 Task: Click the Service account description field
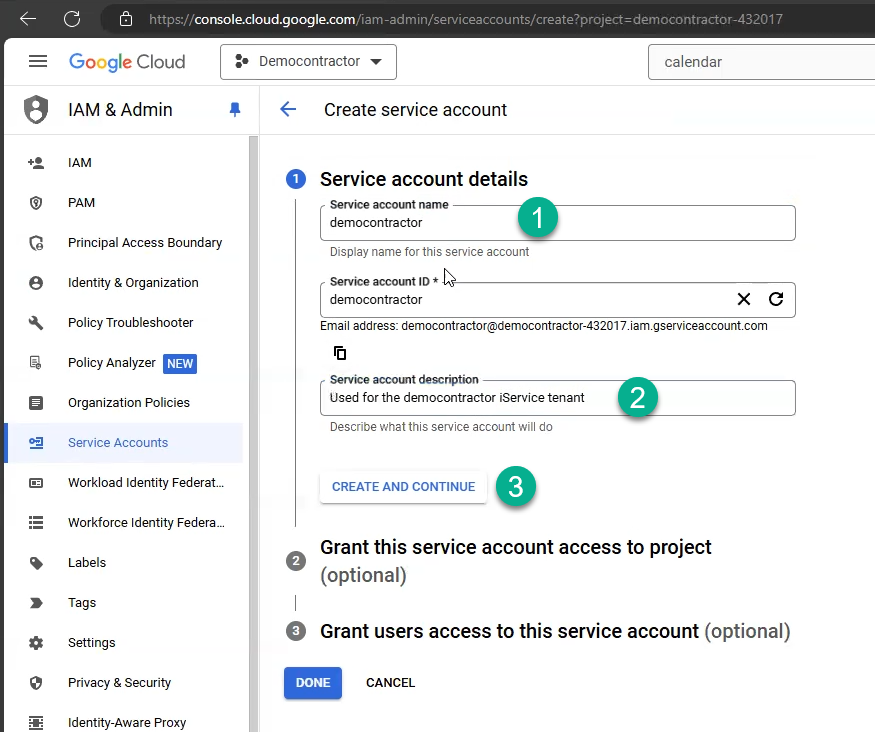point(557,398)
